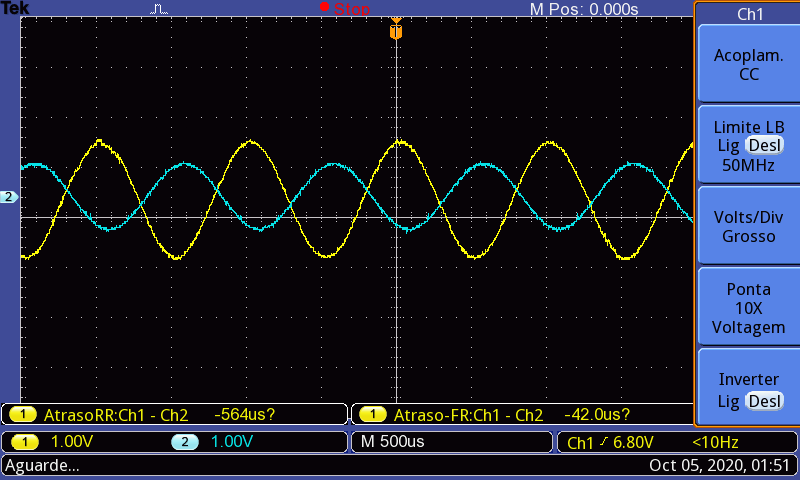This screenshot has height=480, width=800.
Task: Click the cyan channel 2 badge in scale bar
Action: pyautogui.click(x=185, y=442)
